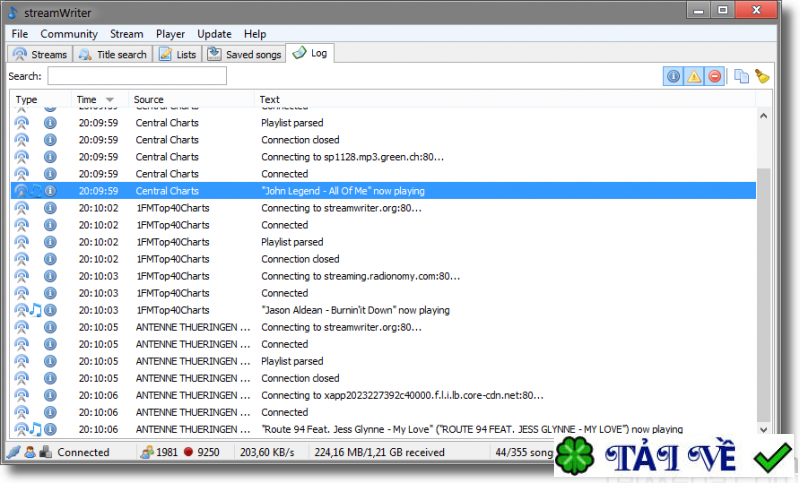This screenshot has height=483, width=800.
Task: Click the vertical log scrollbar thumb
Action: (763, 296)
